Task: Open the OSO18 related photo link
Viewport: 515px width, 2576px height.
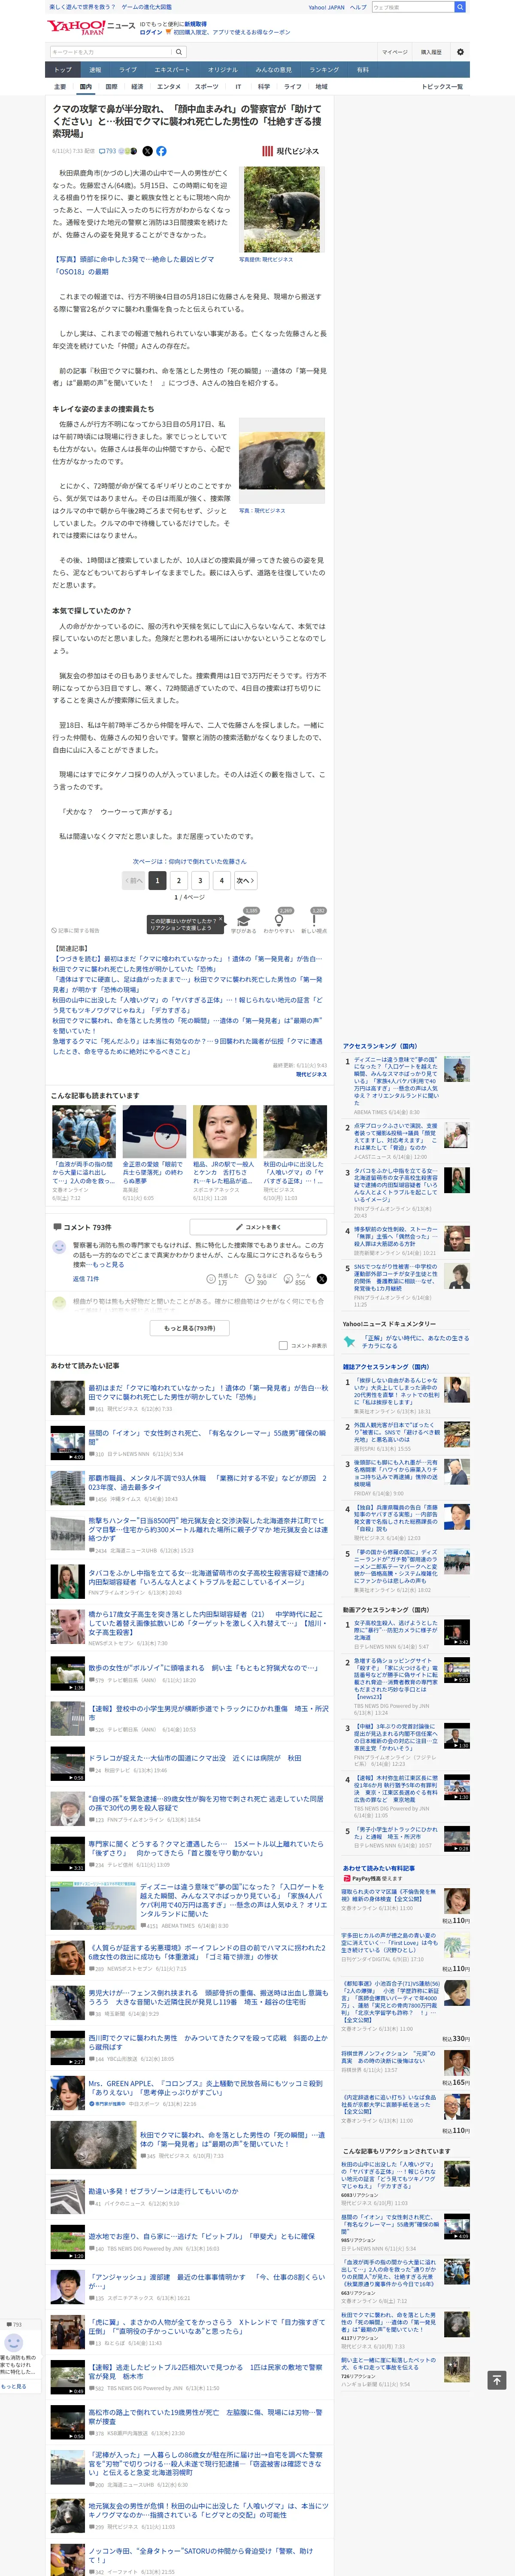Action: (133, 264)
